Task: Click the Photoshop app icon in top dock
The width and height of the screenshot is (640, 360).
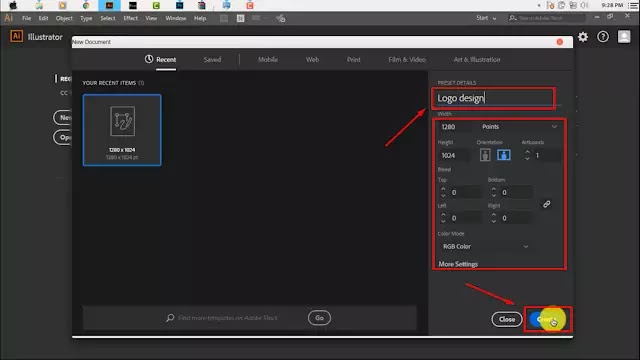Action: 180,5
